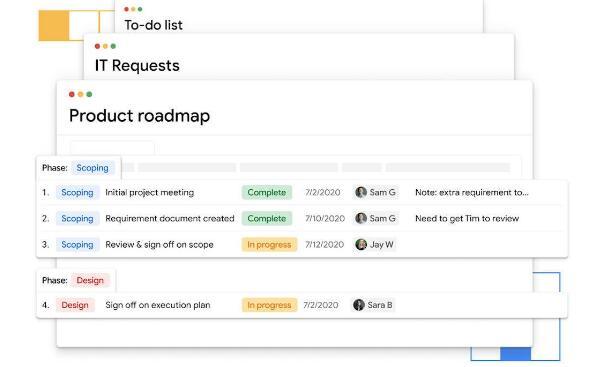
Task: Click the 7/10/2020 date cell
Action: point(325,219)
